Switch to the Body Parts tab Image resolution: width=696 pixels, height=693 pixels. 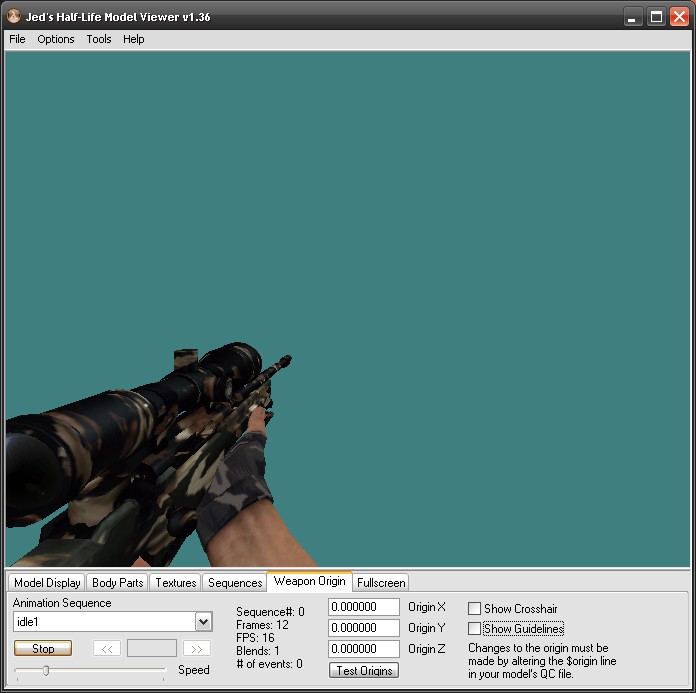[118, 582]
